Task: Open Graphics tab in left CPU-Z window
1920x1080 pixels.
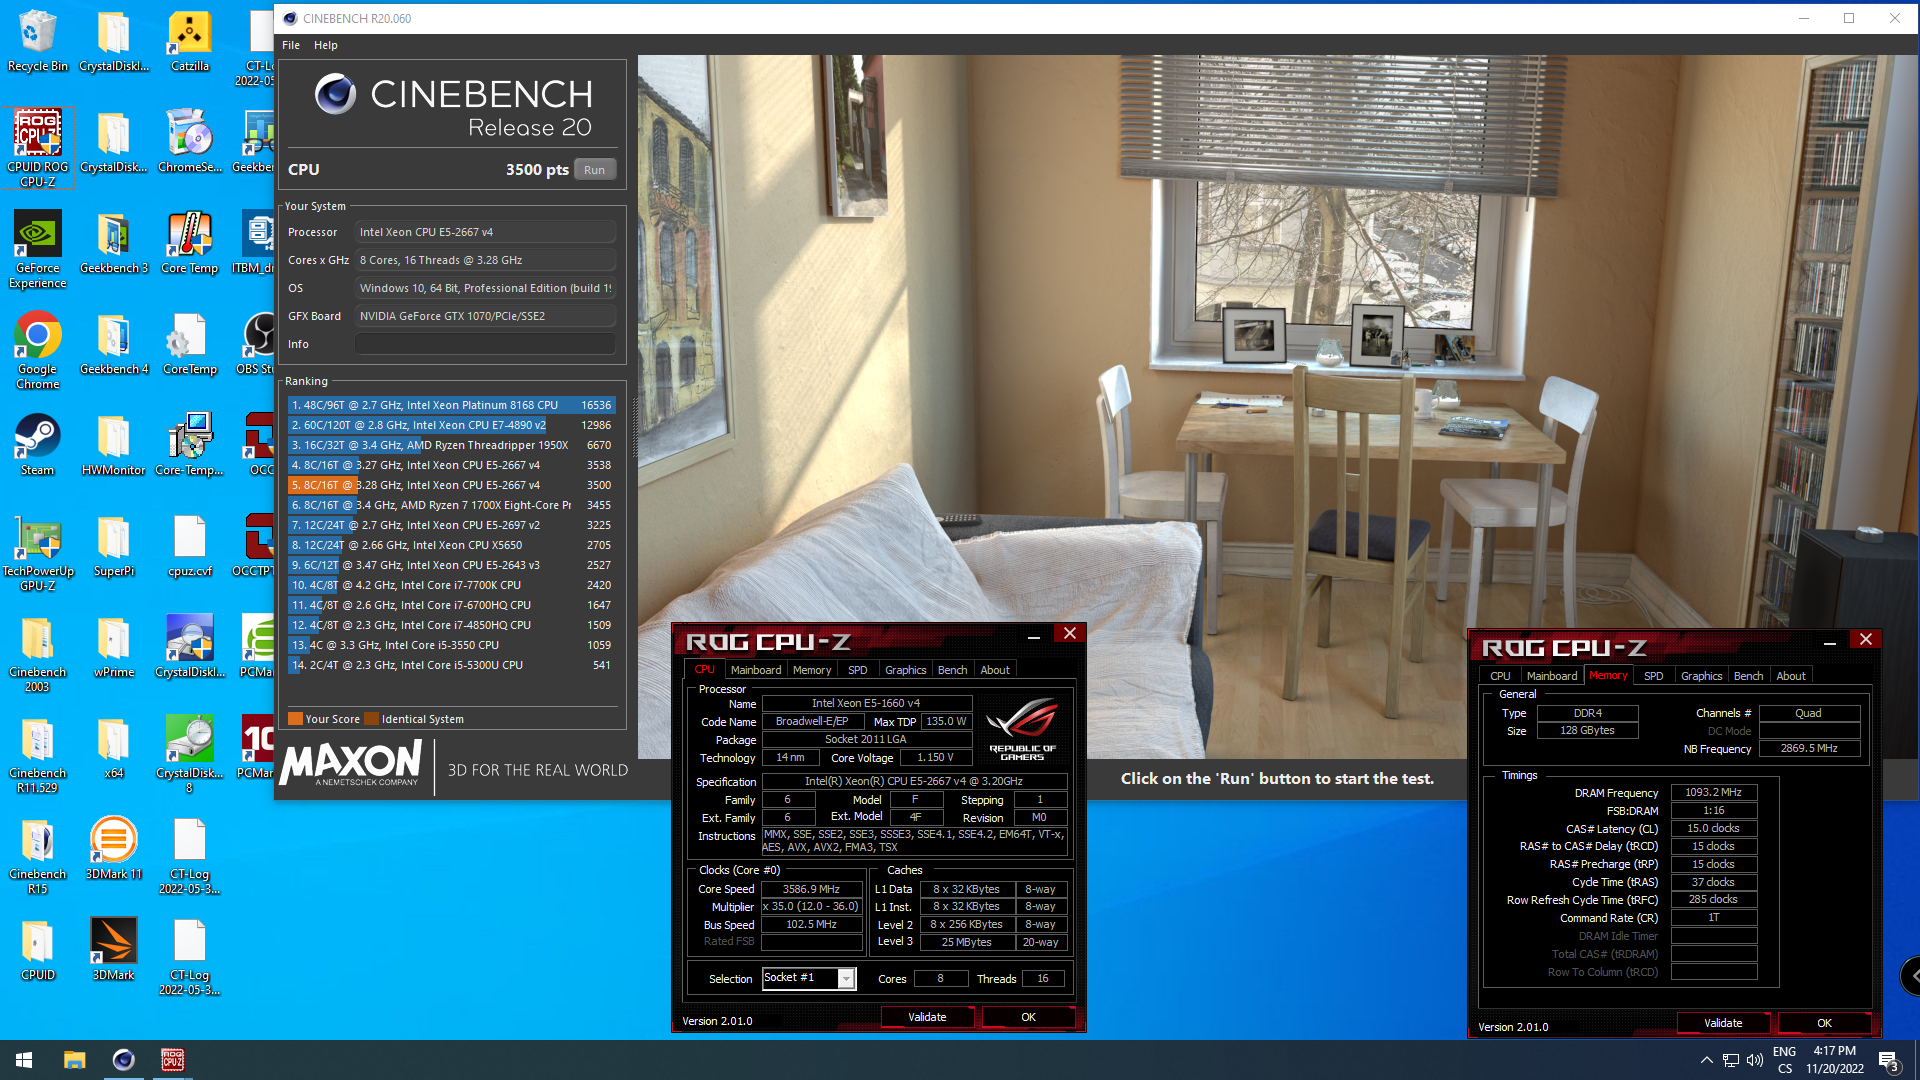Action: pos(905,670)
